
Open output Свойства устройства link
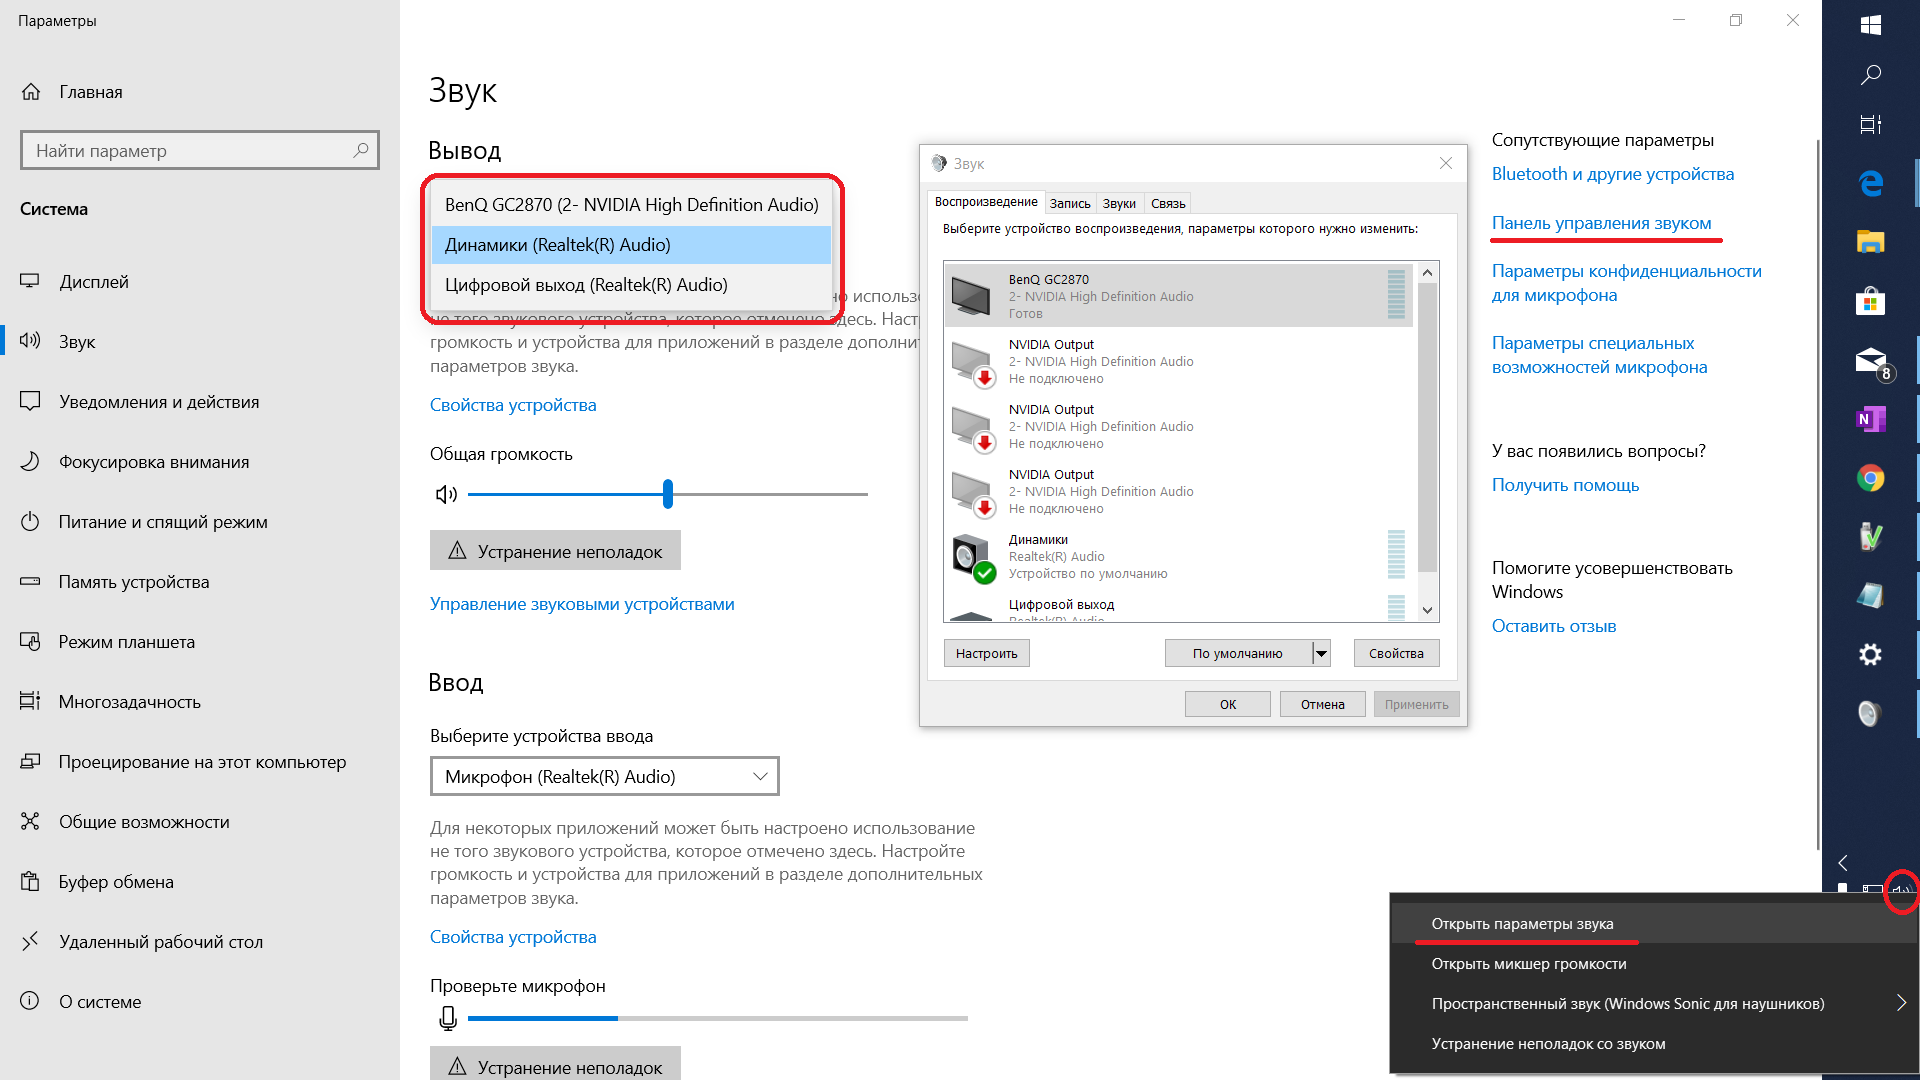click(x=513, y=405)
